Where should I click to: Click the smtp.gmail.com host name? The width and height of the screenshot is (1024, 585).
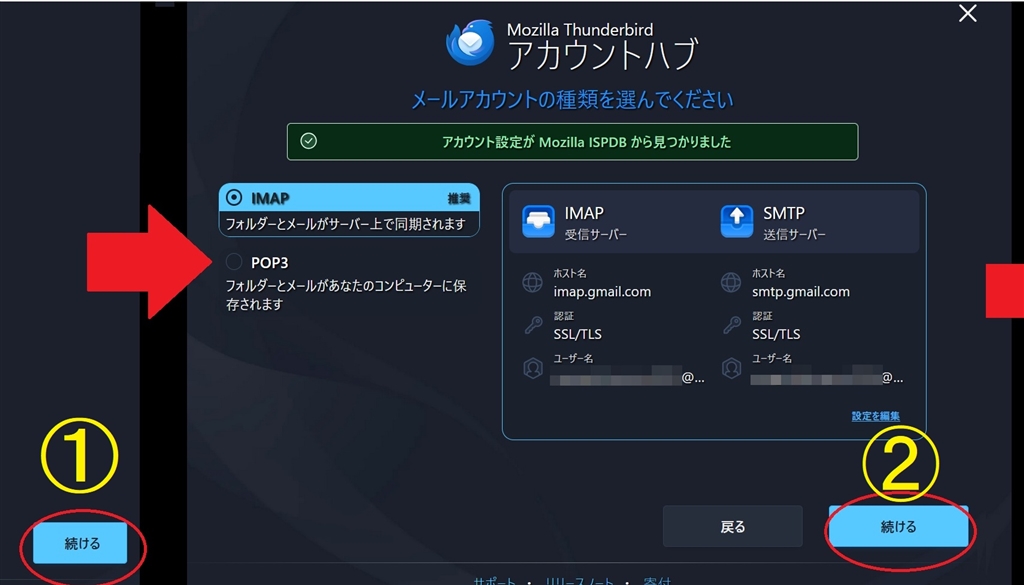point(801,292)
